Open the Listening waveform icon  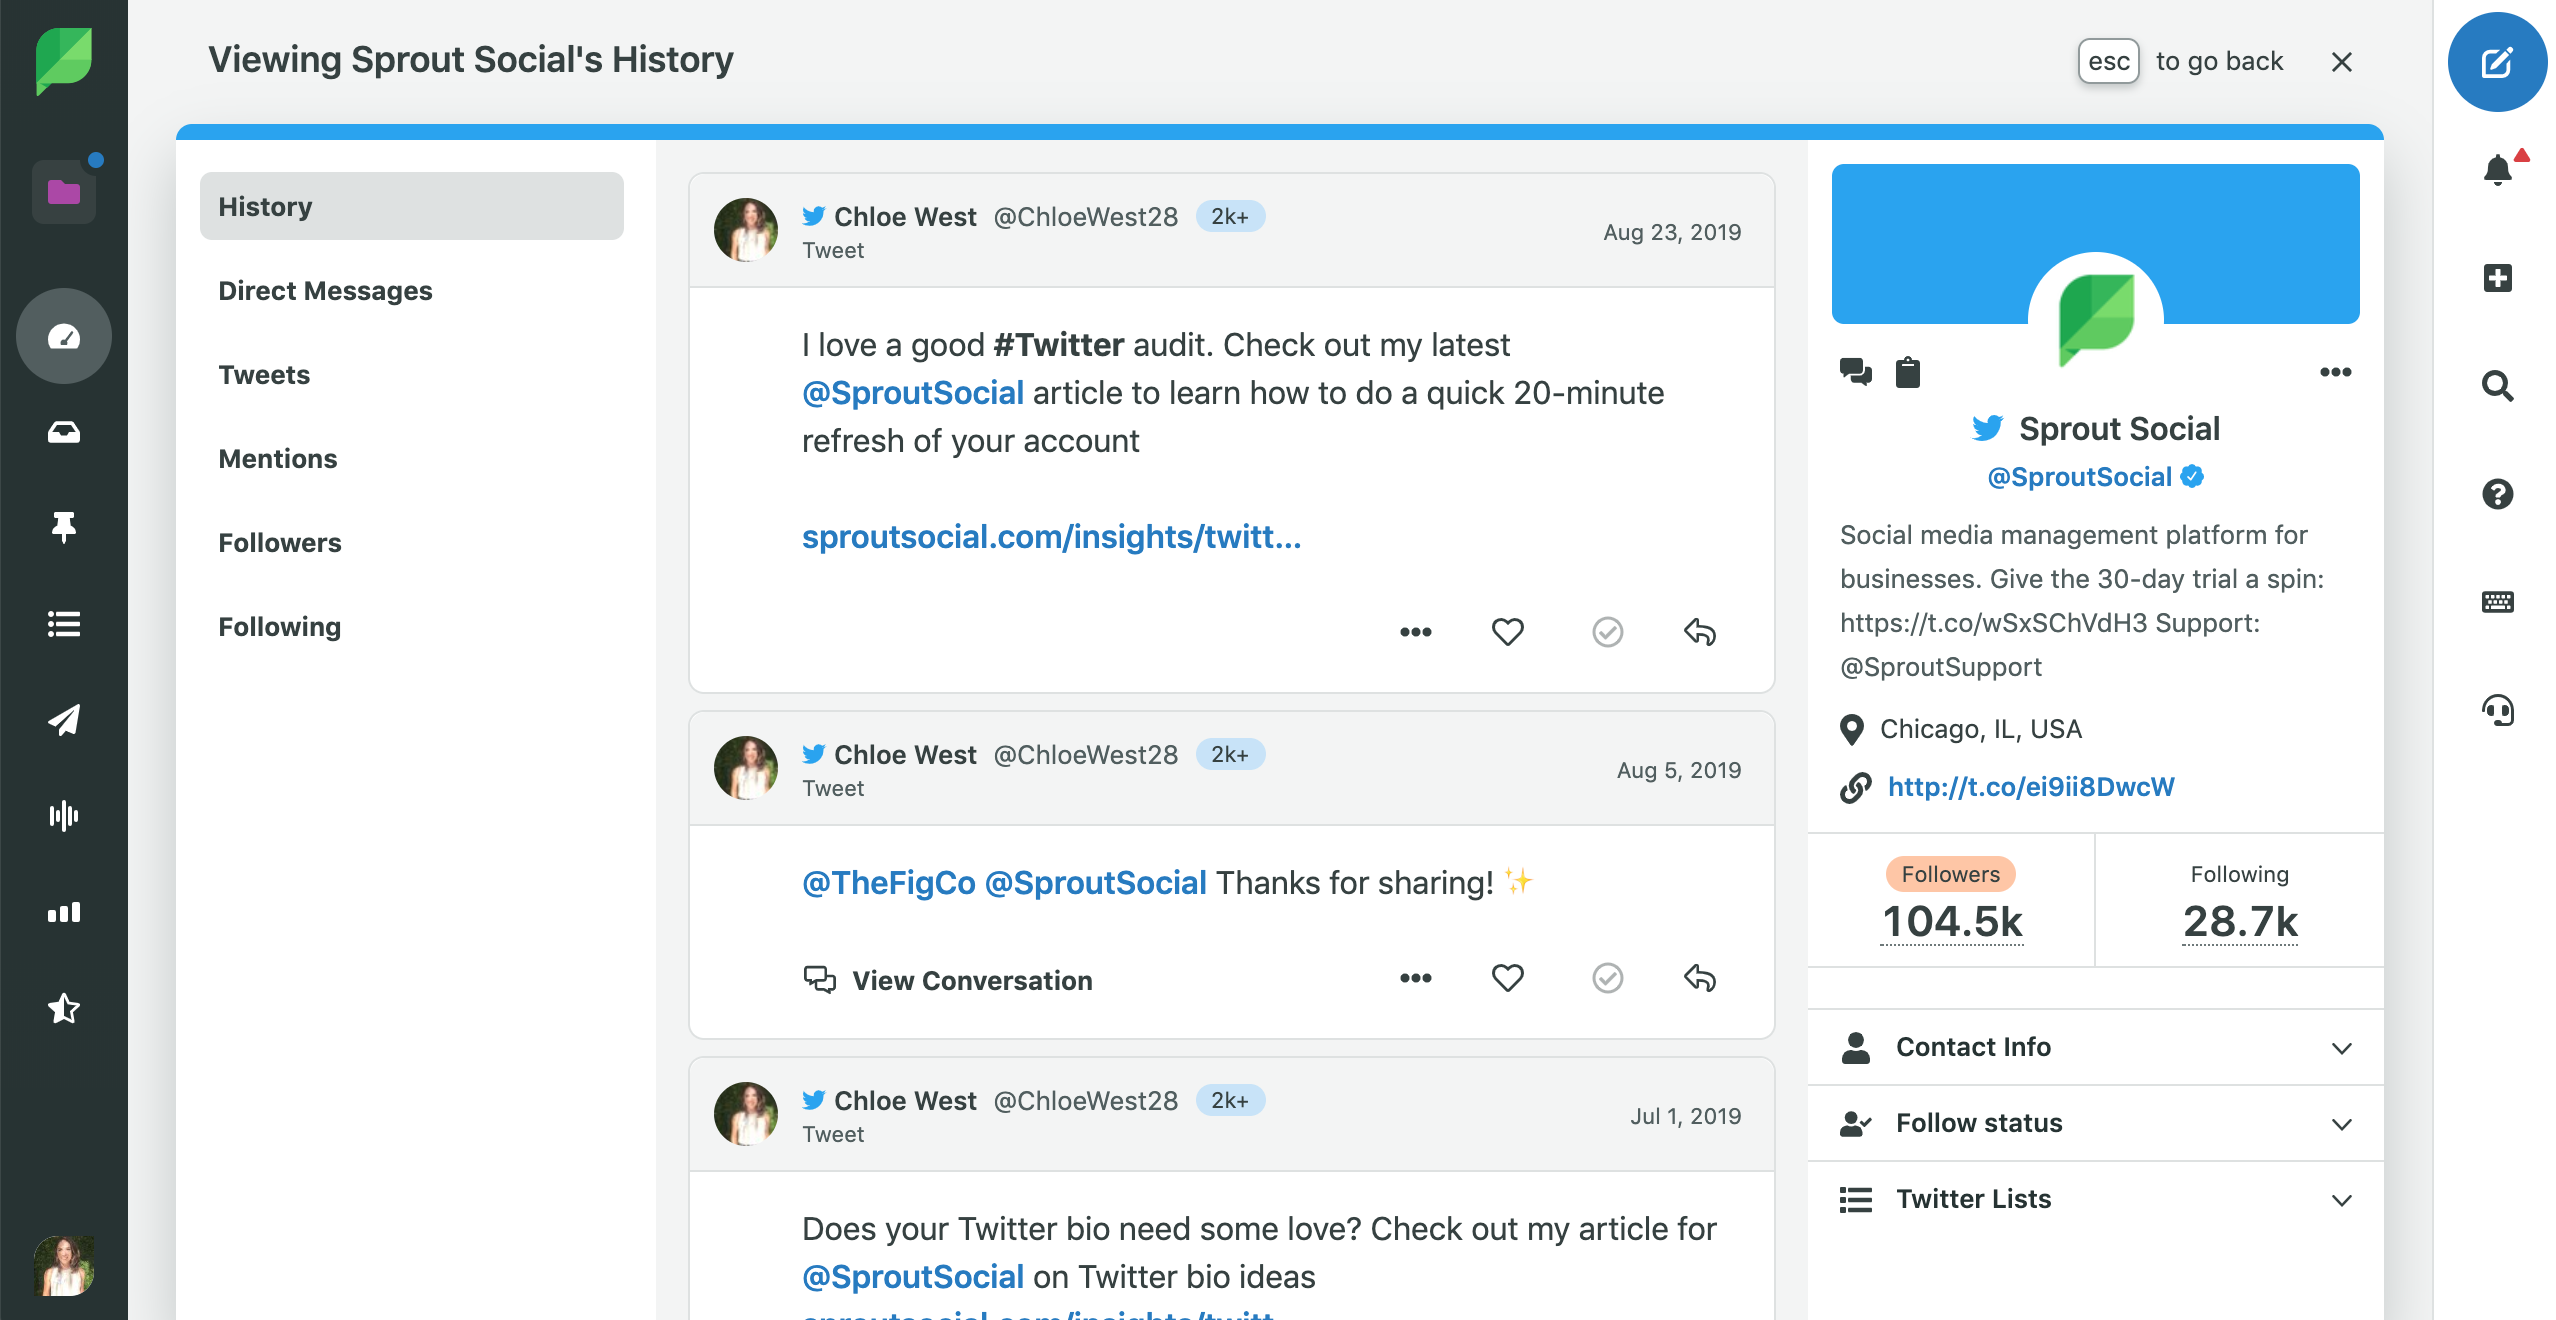64,816
